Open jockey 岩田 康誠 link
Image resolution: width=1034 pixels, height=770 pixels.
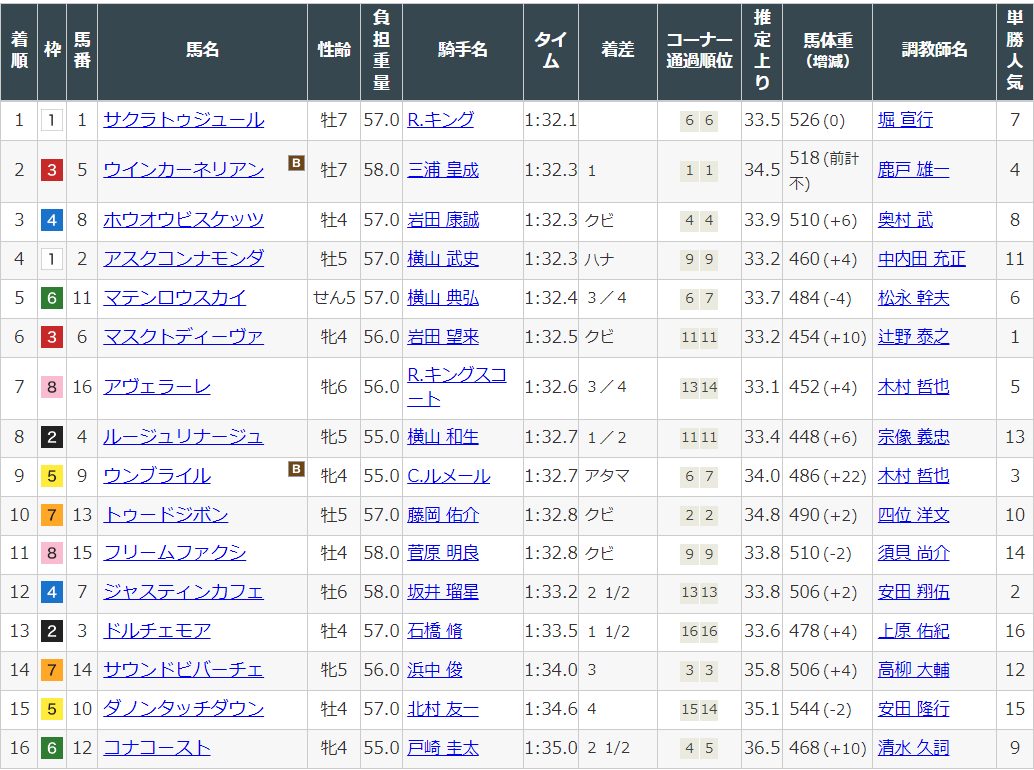click(443, 220)
